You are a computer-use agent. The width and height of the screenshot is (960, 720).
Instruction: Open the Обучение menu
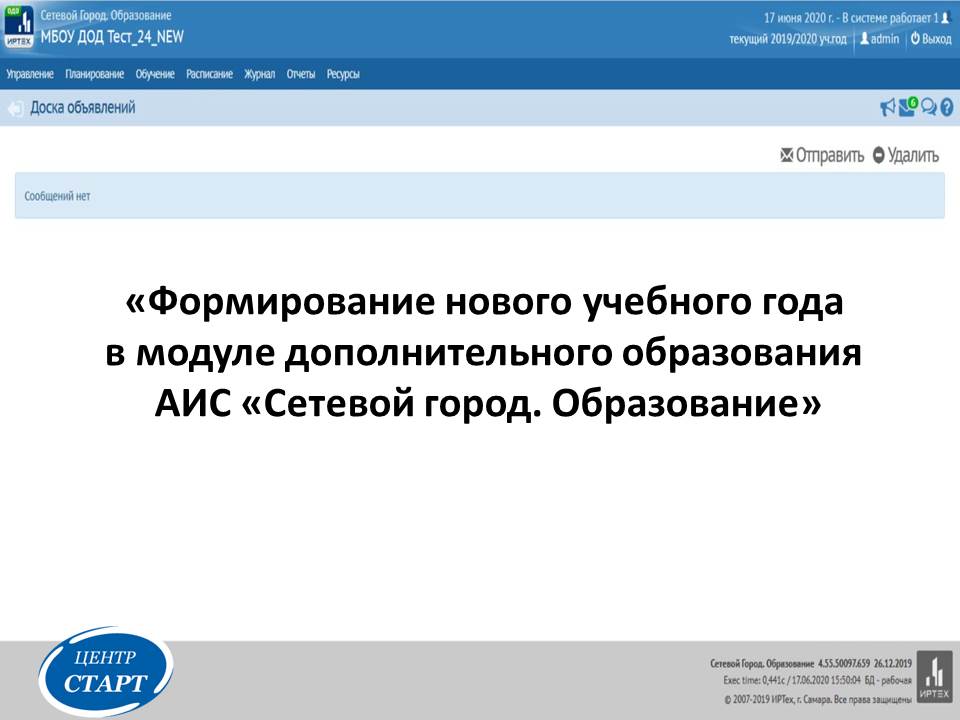click(x=155, y=74)
